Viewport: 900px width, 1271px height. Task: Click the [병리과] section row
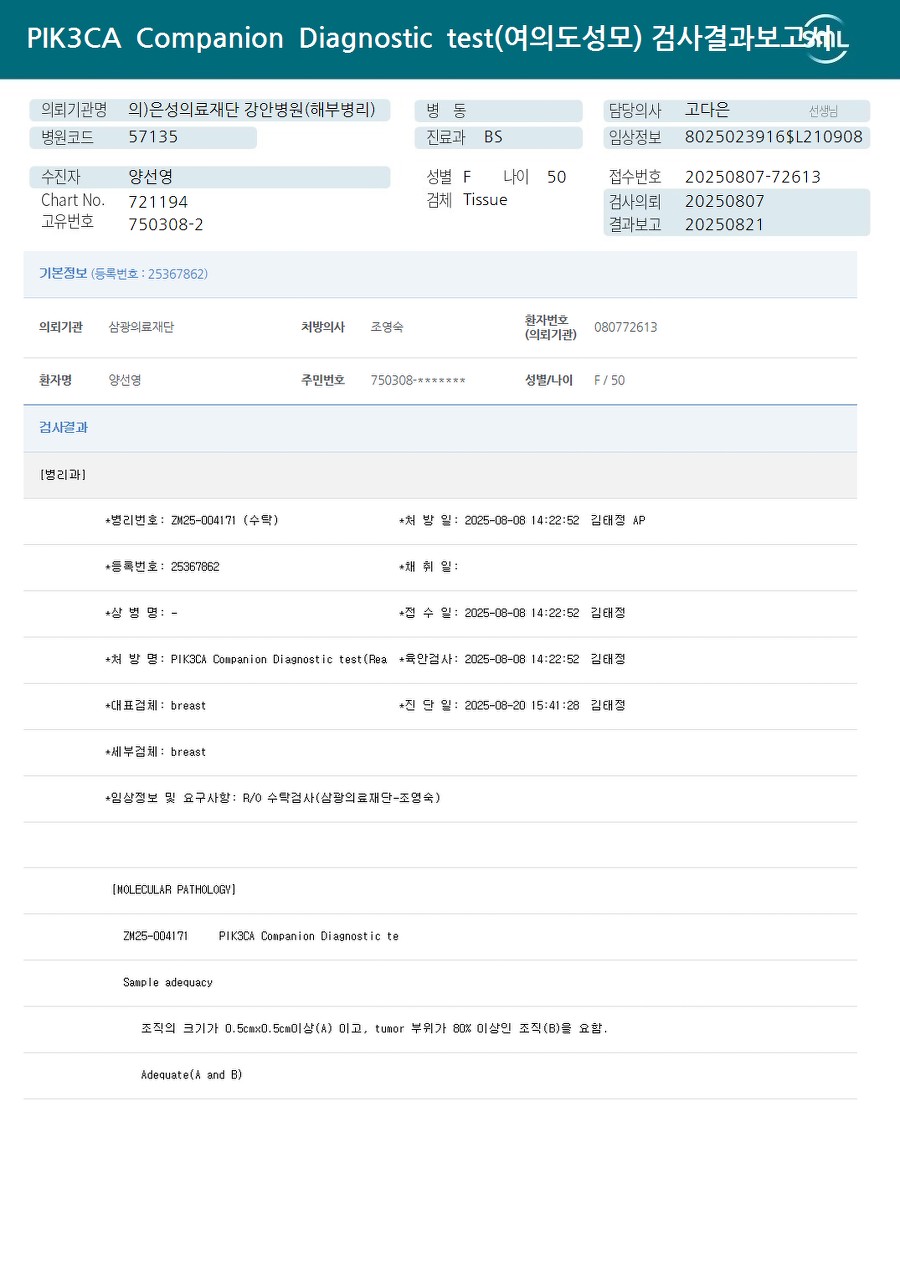tap(440, 475)
